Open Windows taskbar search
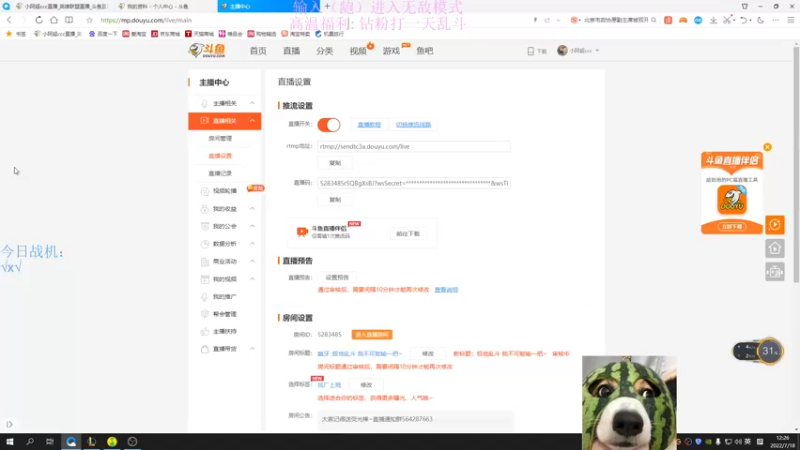 coord(30,441)
